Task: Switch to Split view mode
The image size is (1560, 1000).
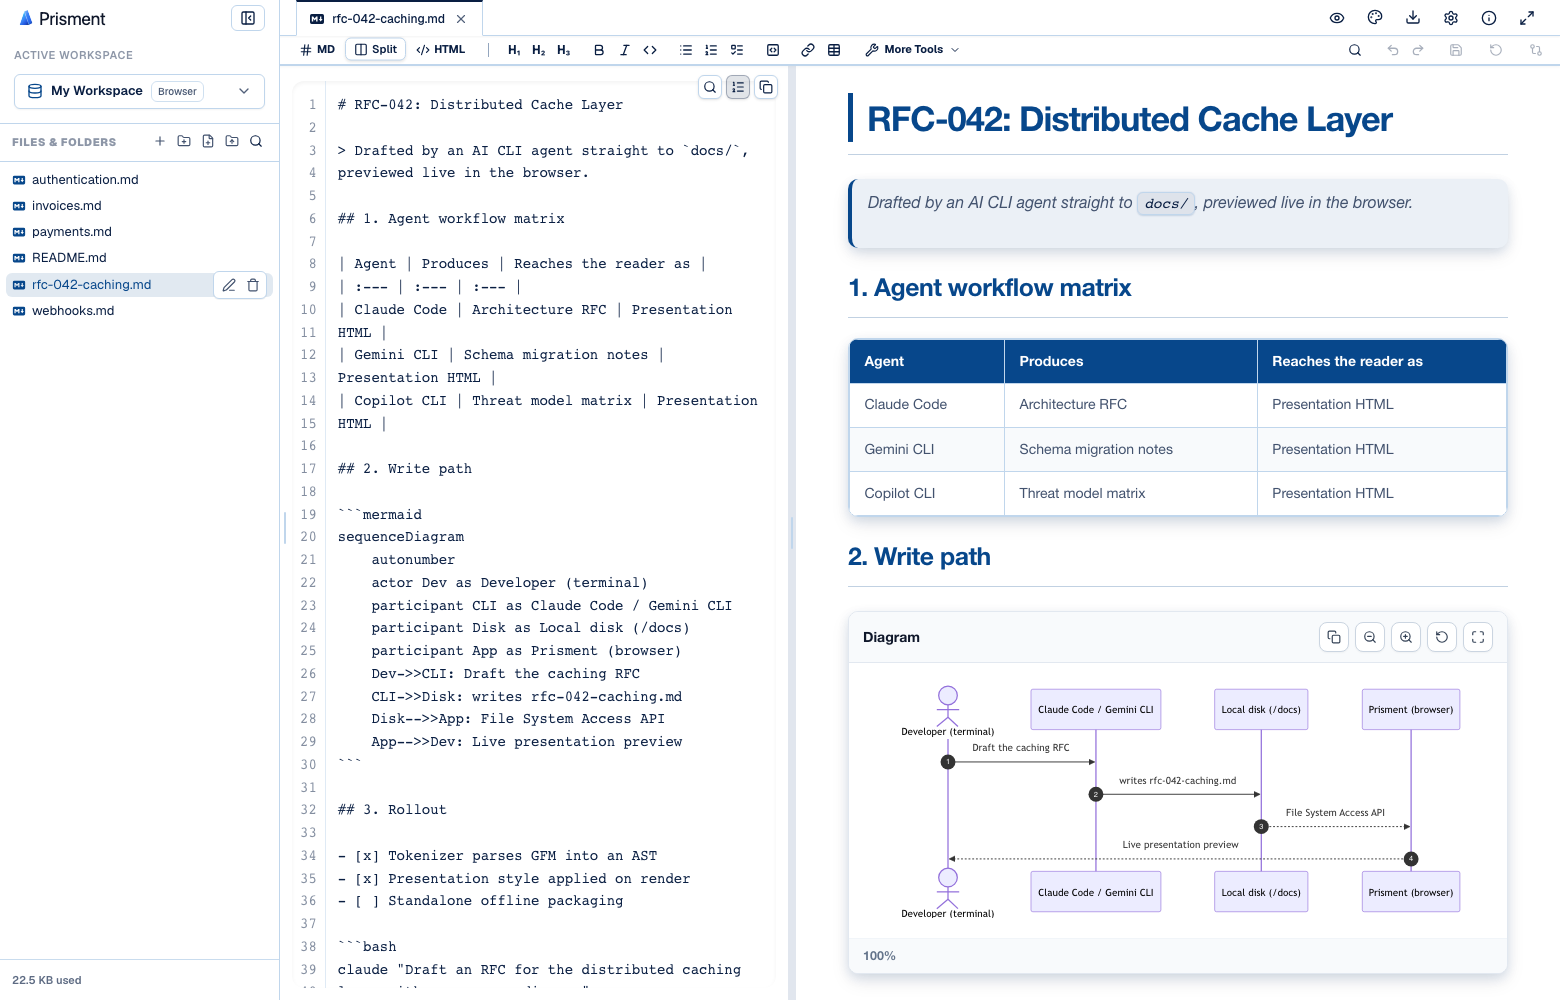Action: tap(376, 49)
